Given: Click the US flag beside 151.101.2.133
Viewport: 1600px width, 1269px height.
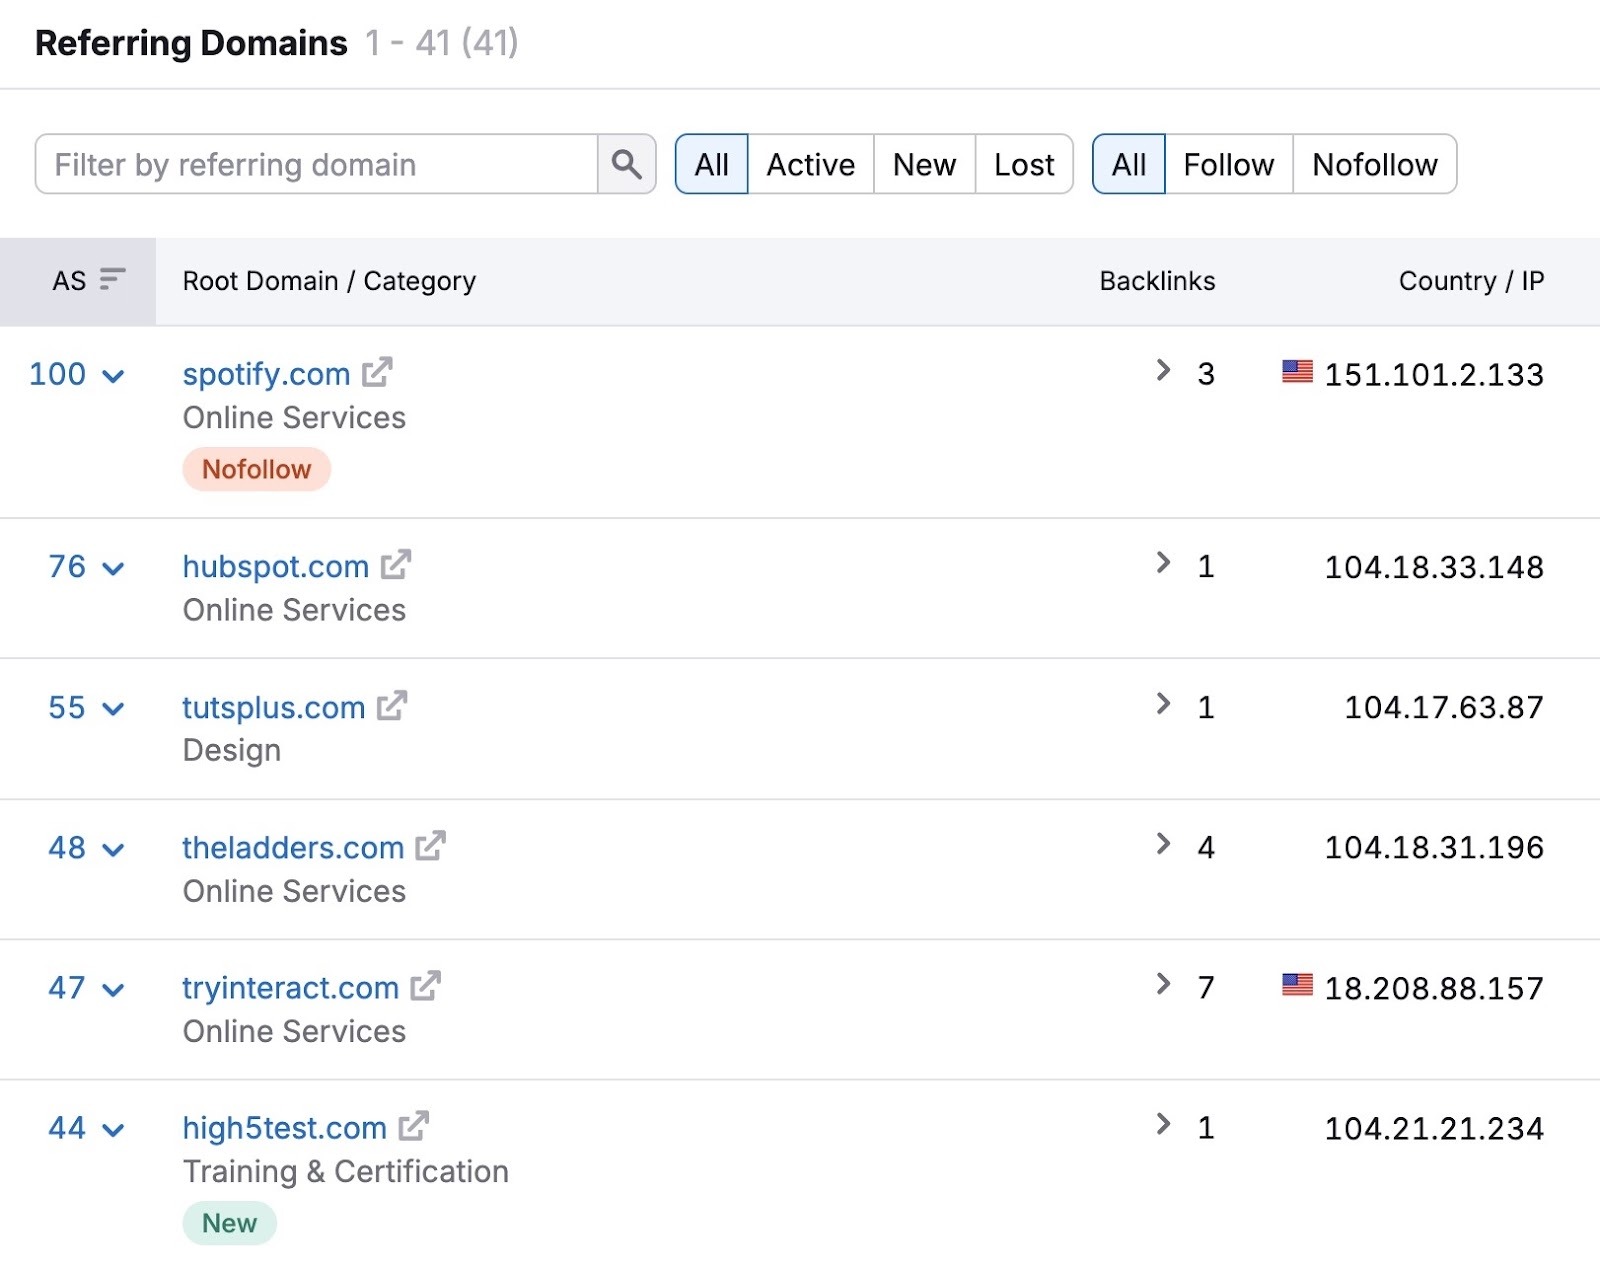Looking at the screenshot, I should click(1295, 373).
